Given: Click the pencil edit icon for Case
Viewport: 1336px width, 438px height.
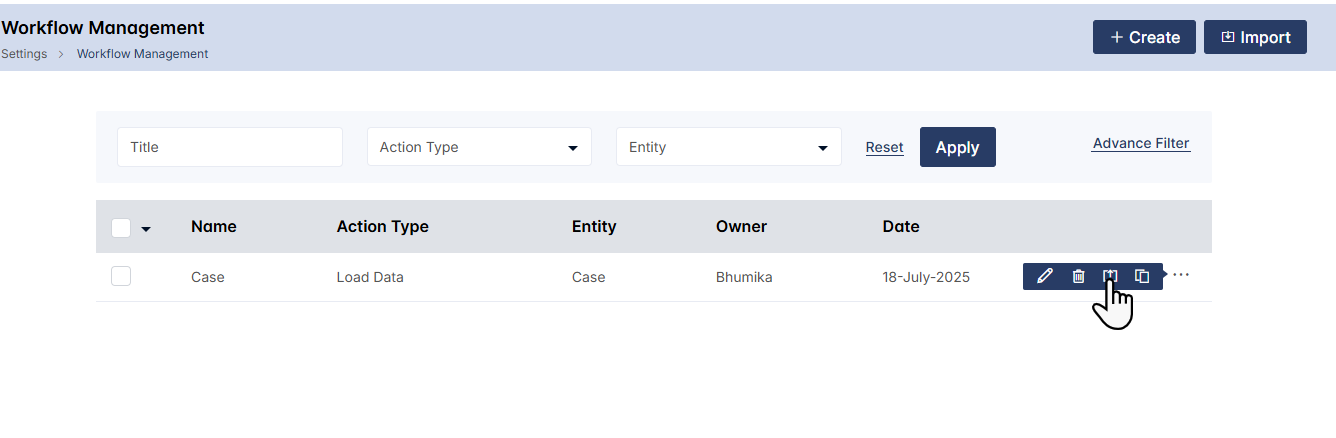Looking at the screenshot, I should click(1045, 277).
